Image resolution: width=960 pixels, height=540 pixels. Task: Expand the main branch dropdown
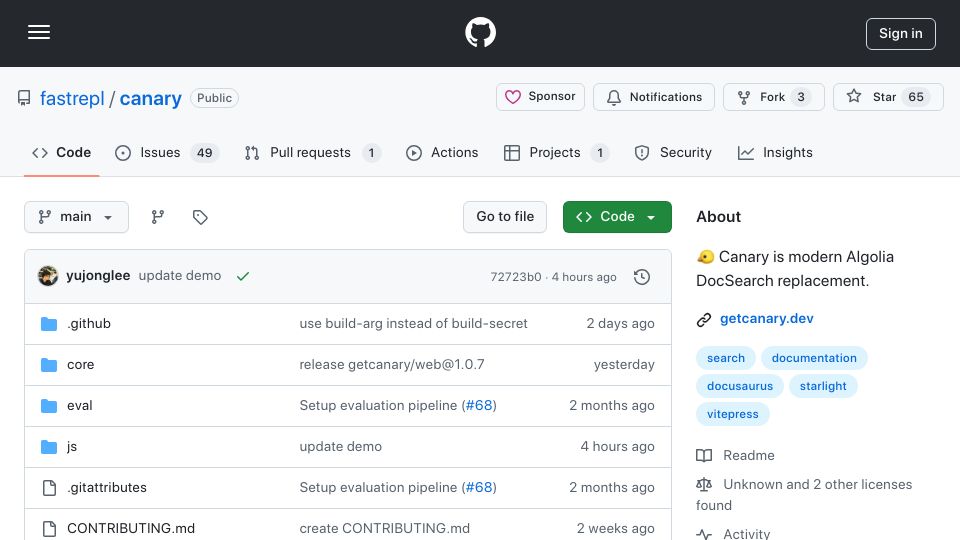[76, 217]
